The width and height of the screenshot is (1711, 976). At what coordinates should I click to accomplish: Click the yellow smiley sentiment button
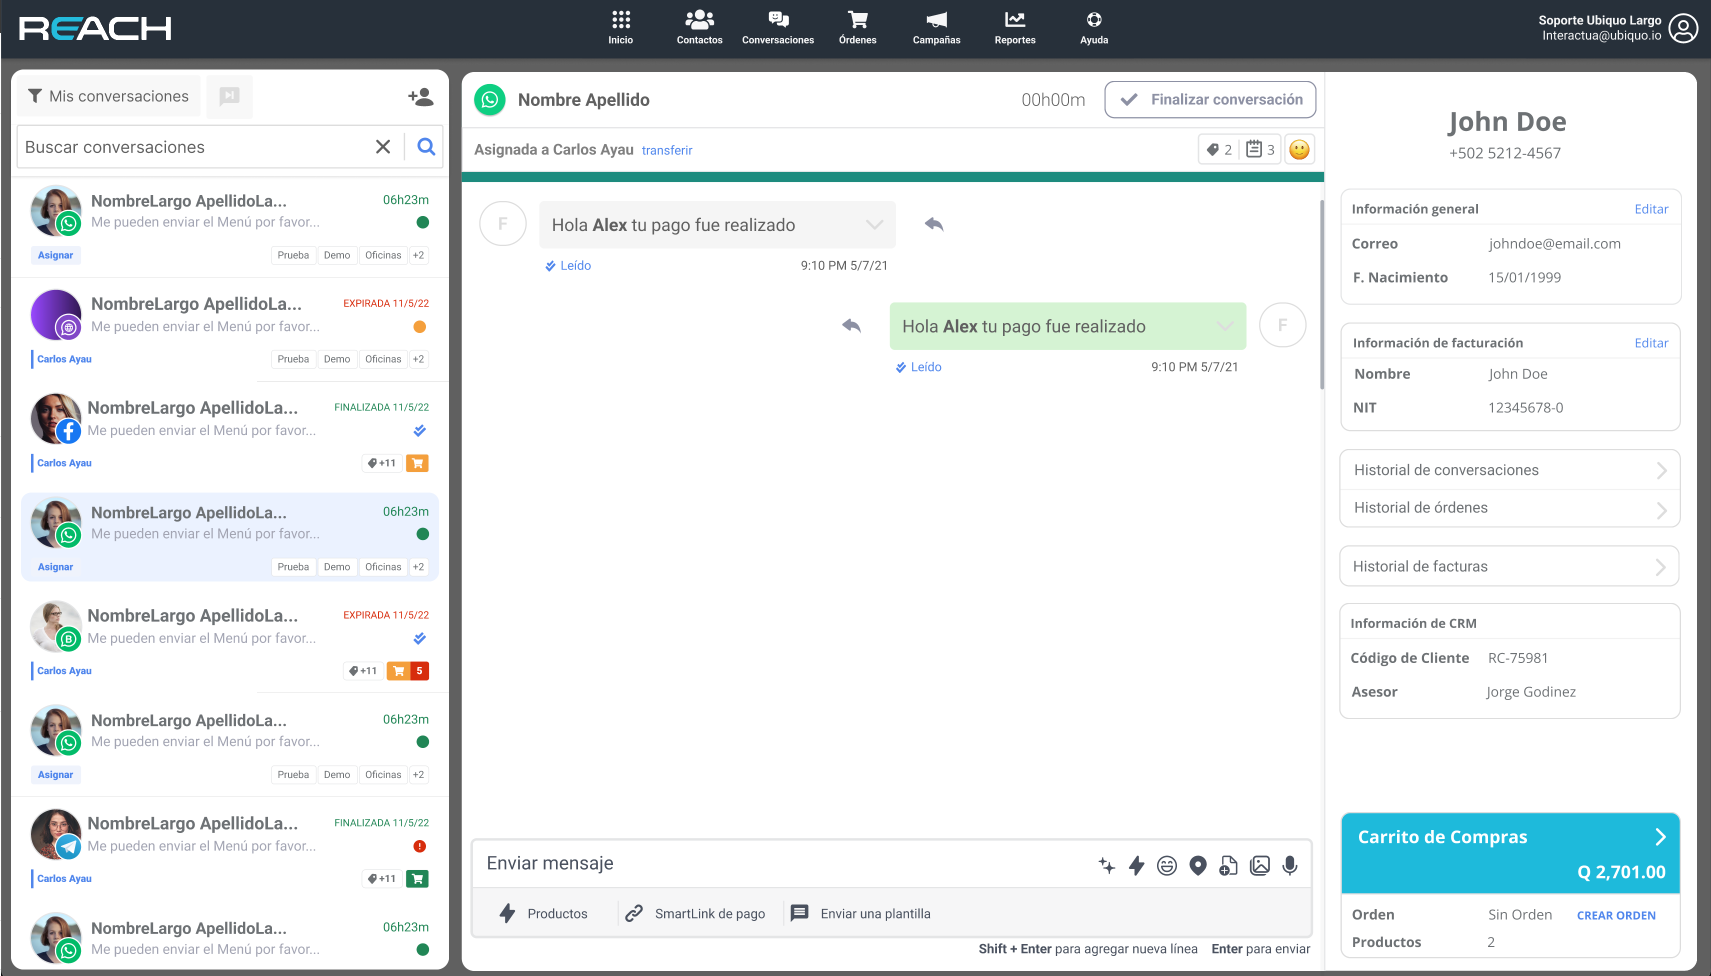click(x=1299, y=150)
